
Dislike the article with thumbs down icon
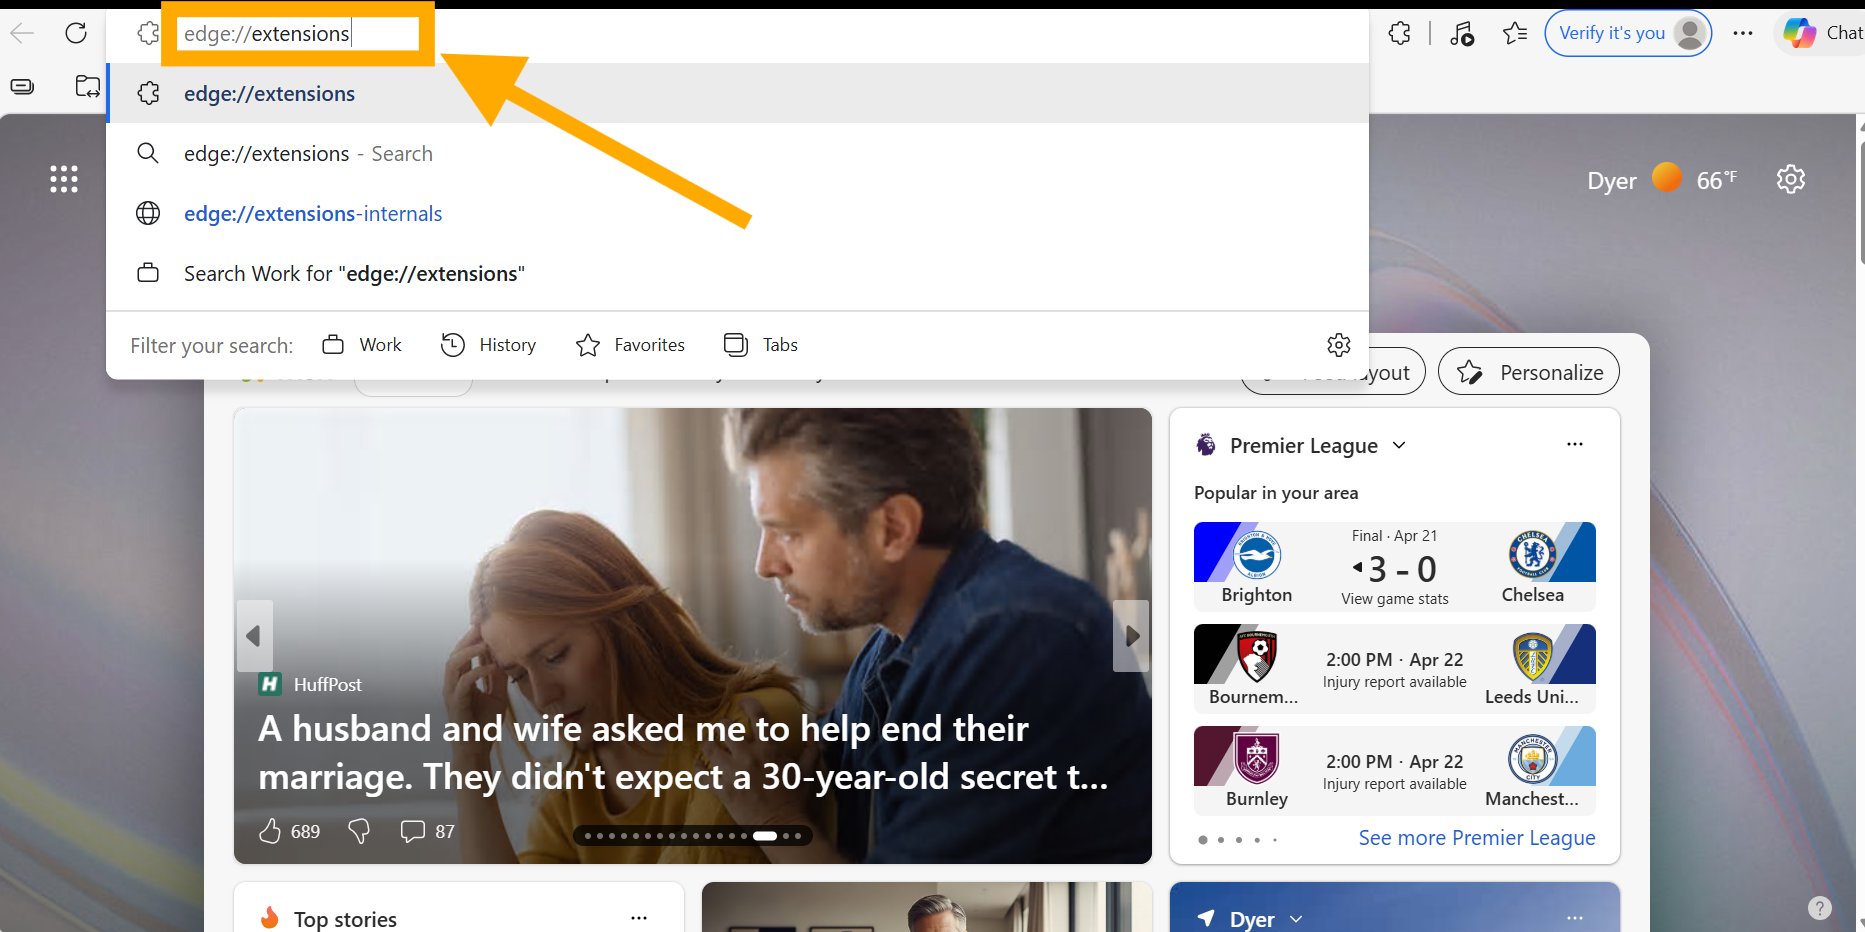click(x=359, y=831)
